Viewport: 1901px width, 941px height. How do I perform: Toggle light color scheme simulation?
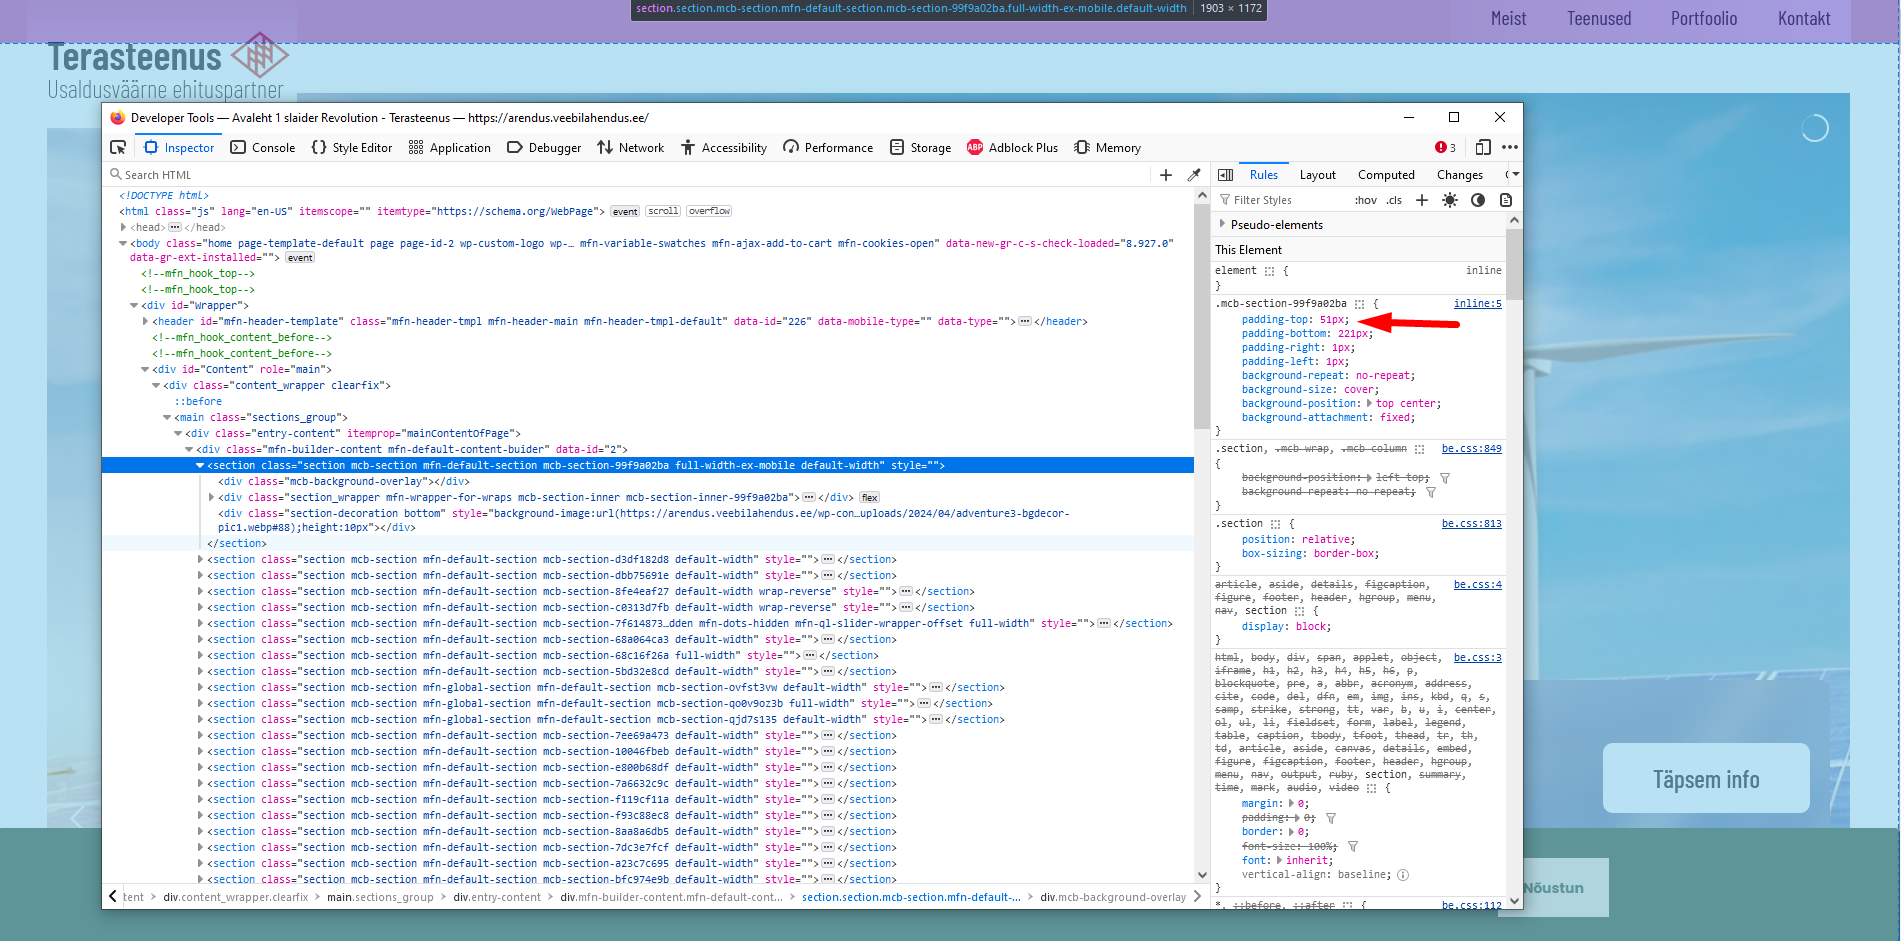tap(1450, 200)
